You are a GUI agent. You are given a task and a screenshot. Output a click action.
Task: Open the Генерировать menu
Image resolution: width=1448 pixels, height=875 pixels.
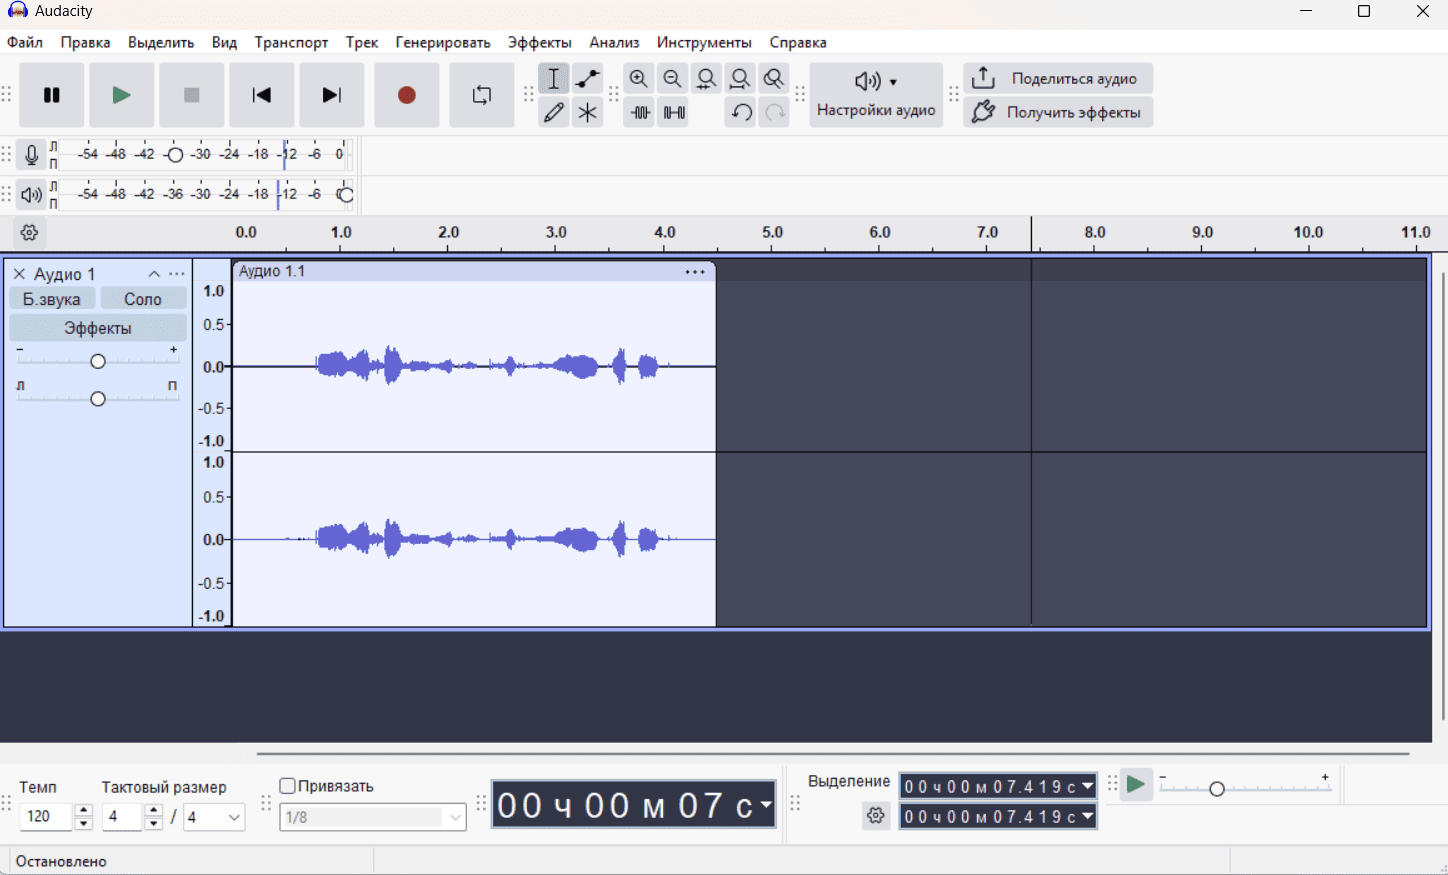[442, 42]
